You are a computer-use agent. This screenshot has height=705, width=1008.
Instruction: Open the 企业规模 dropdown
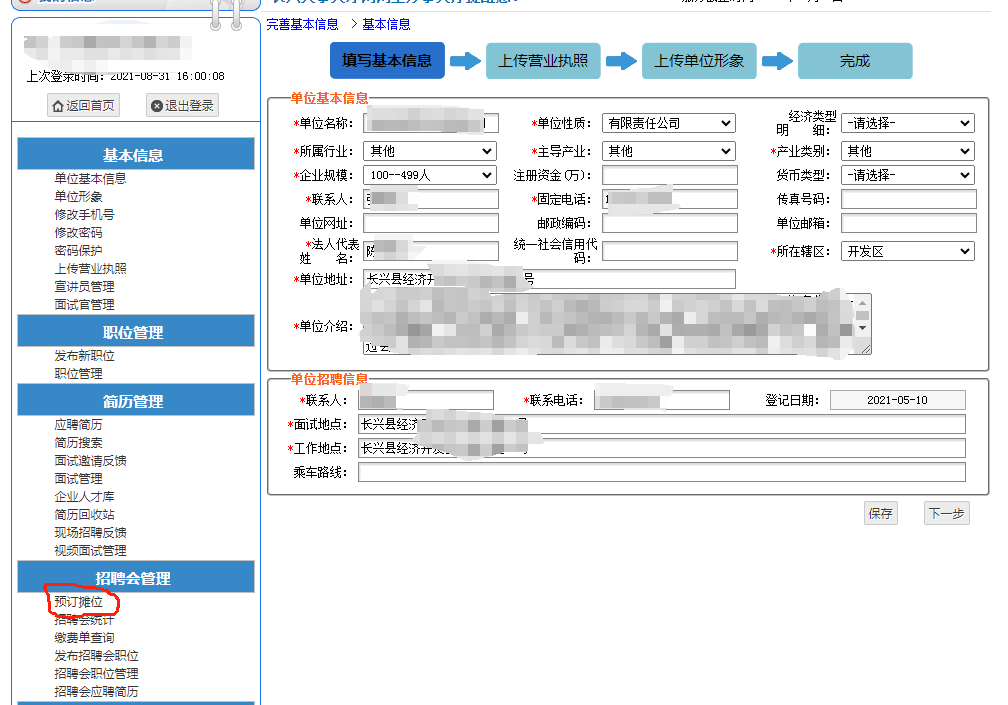point(430,175)
